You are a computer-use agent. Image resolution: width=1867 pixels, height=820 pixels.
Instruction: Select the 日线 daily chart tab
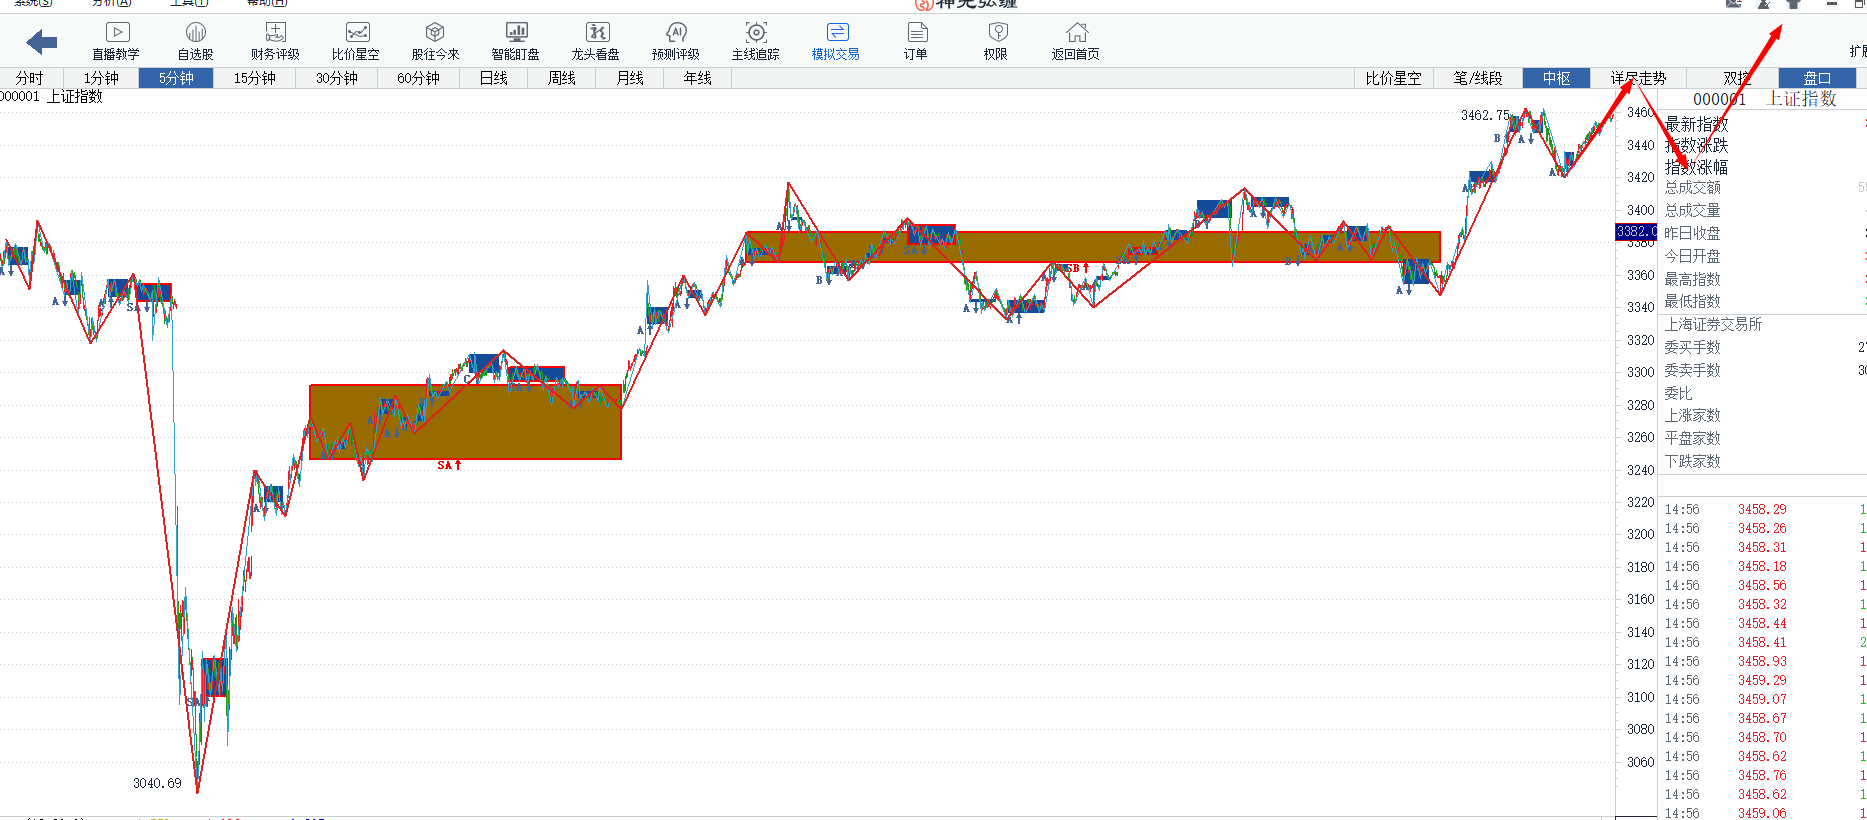494,78
